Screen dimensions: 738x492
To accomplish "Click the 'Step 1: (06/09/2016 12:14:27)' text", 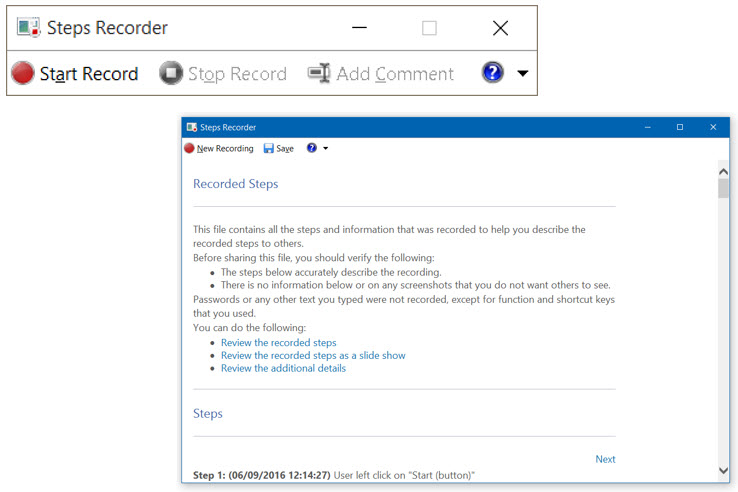I will point(262,475).
